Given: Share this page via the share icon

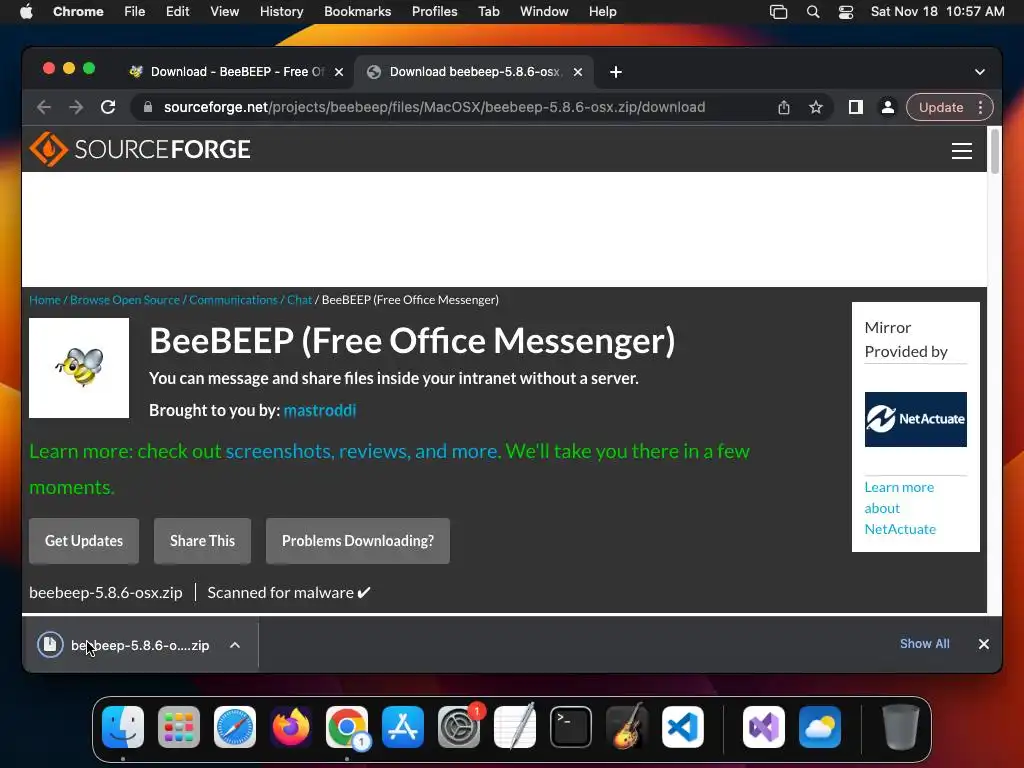Looking at the screenshot, I should [784, 107].
